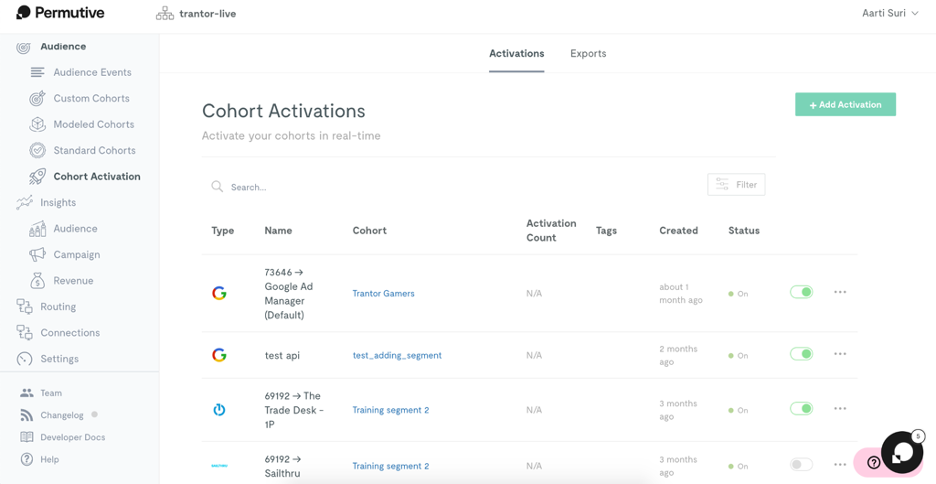Open Campaign megaphone icon

(x=38, y=255)
